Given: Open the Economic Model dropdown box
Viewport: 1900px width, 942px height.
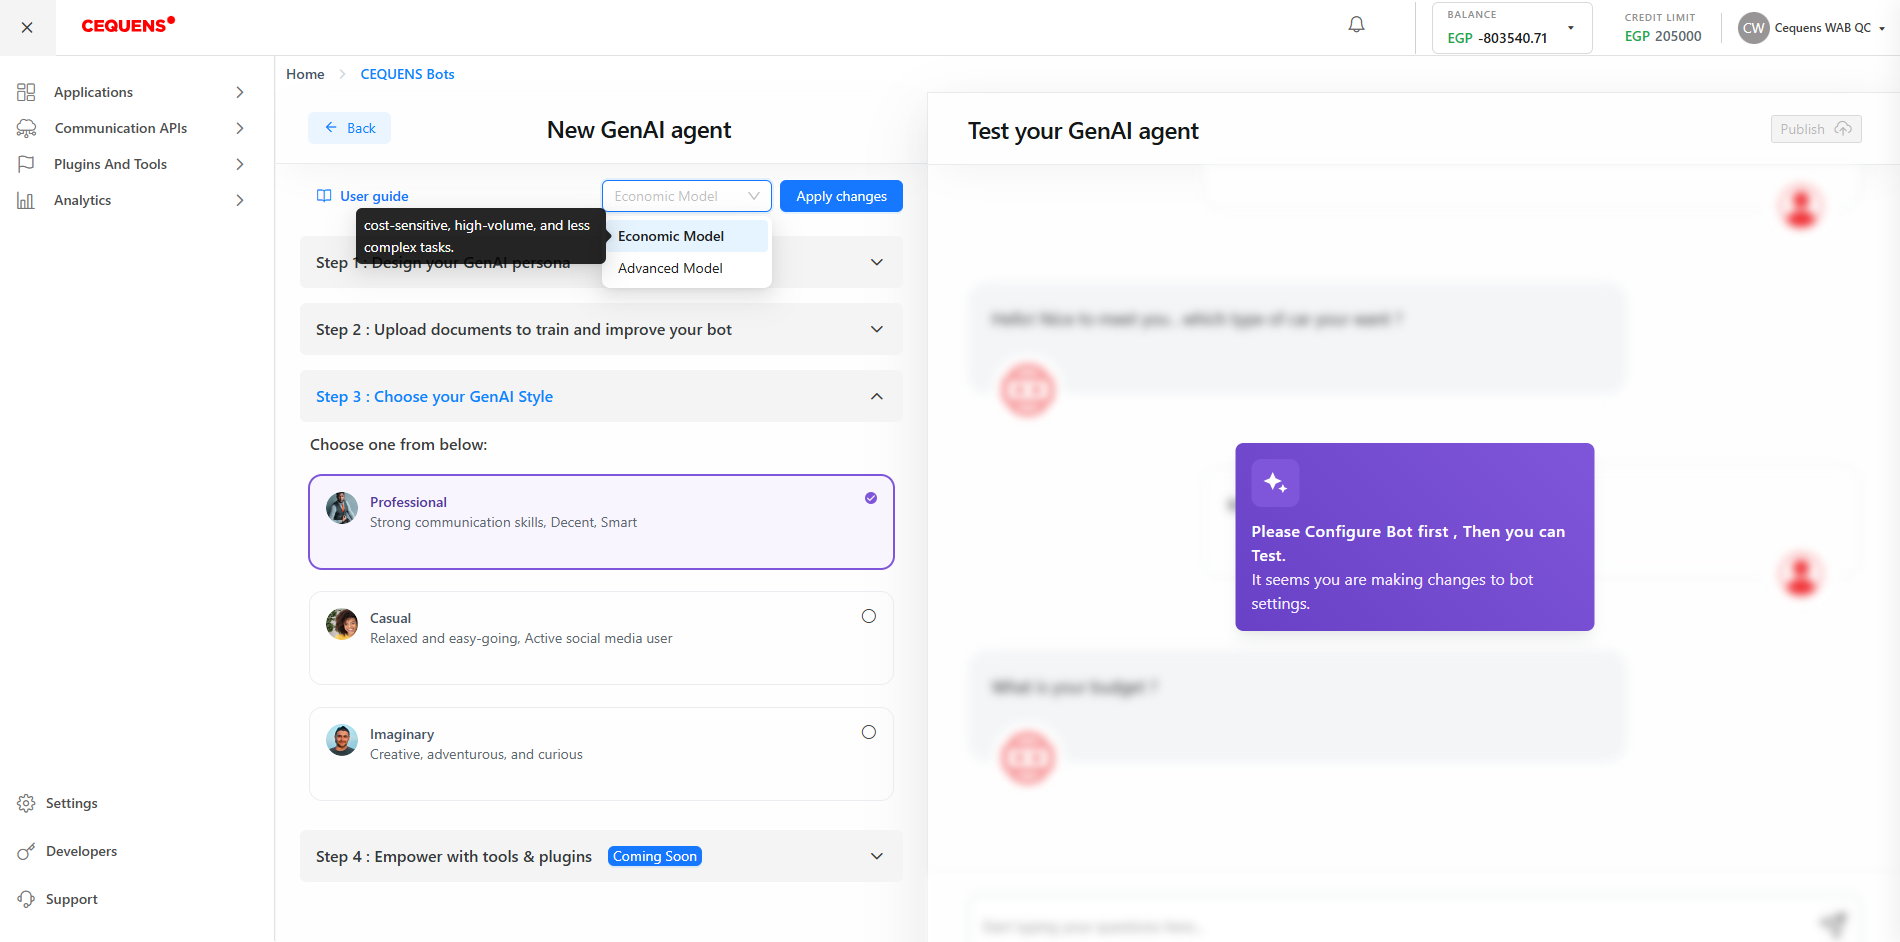Looking at the screenshot, I should (x=686, y=196).
